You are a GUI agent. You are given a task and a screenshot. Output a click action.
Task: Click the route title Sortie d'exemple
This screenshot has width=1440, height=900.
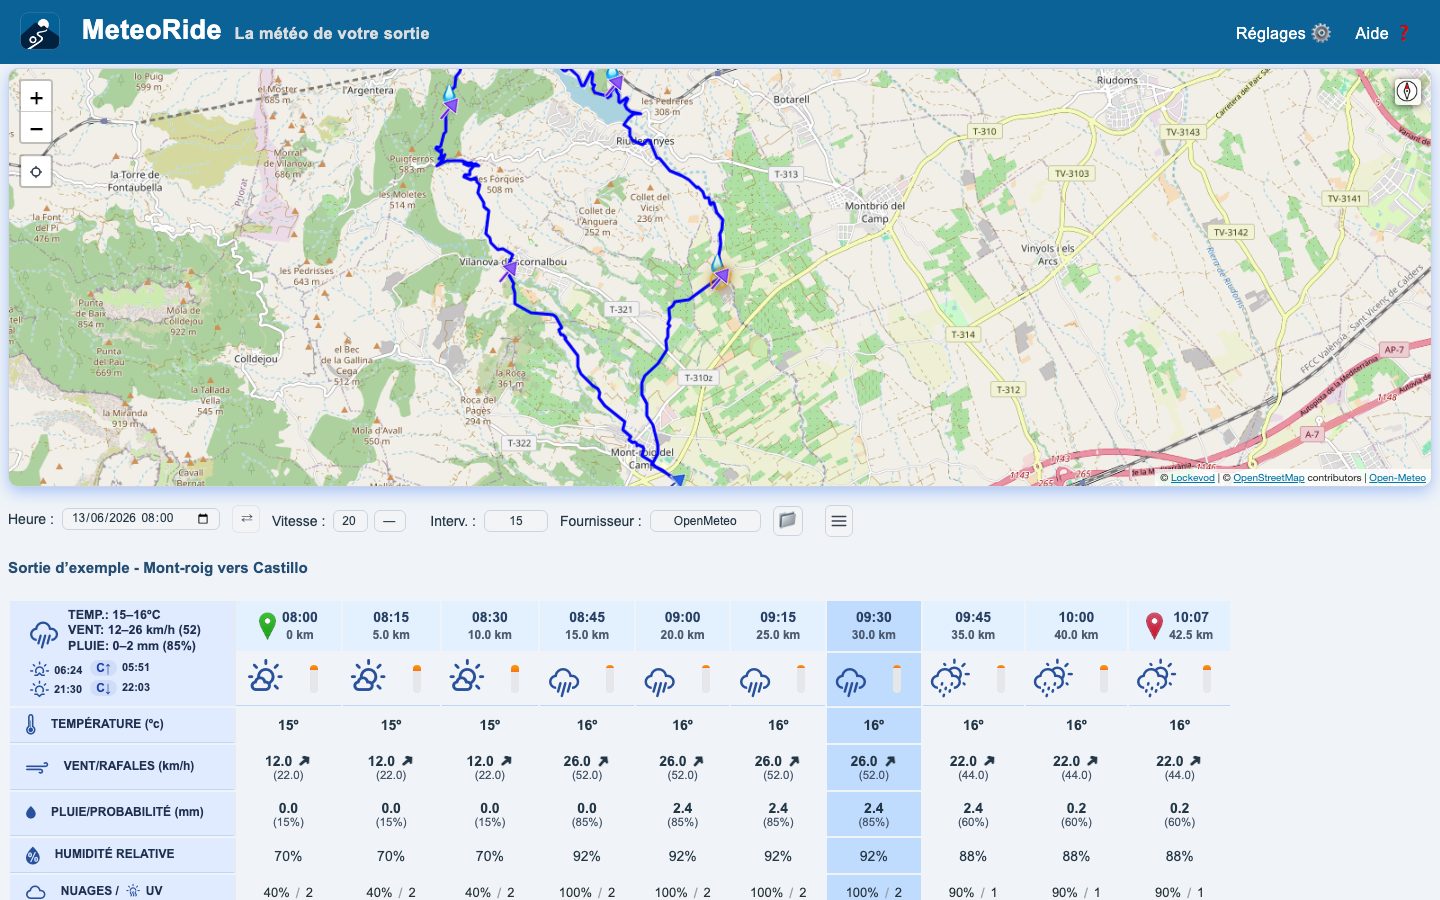click(x=158, y=567)
